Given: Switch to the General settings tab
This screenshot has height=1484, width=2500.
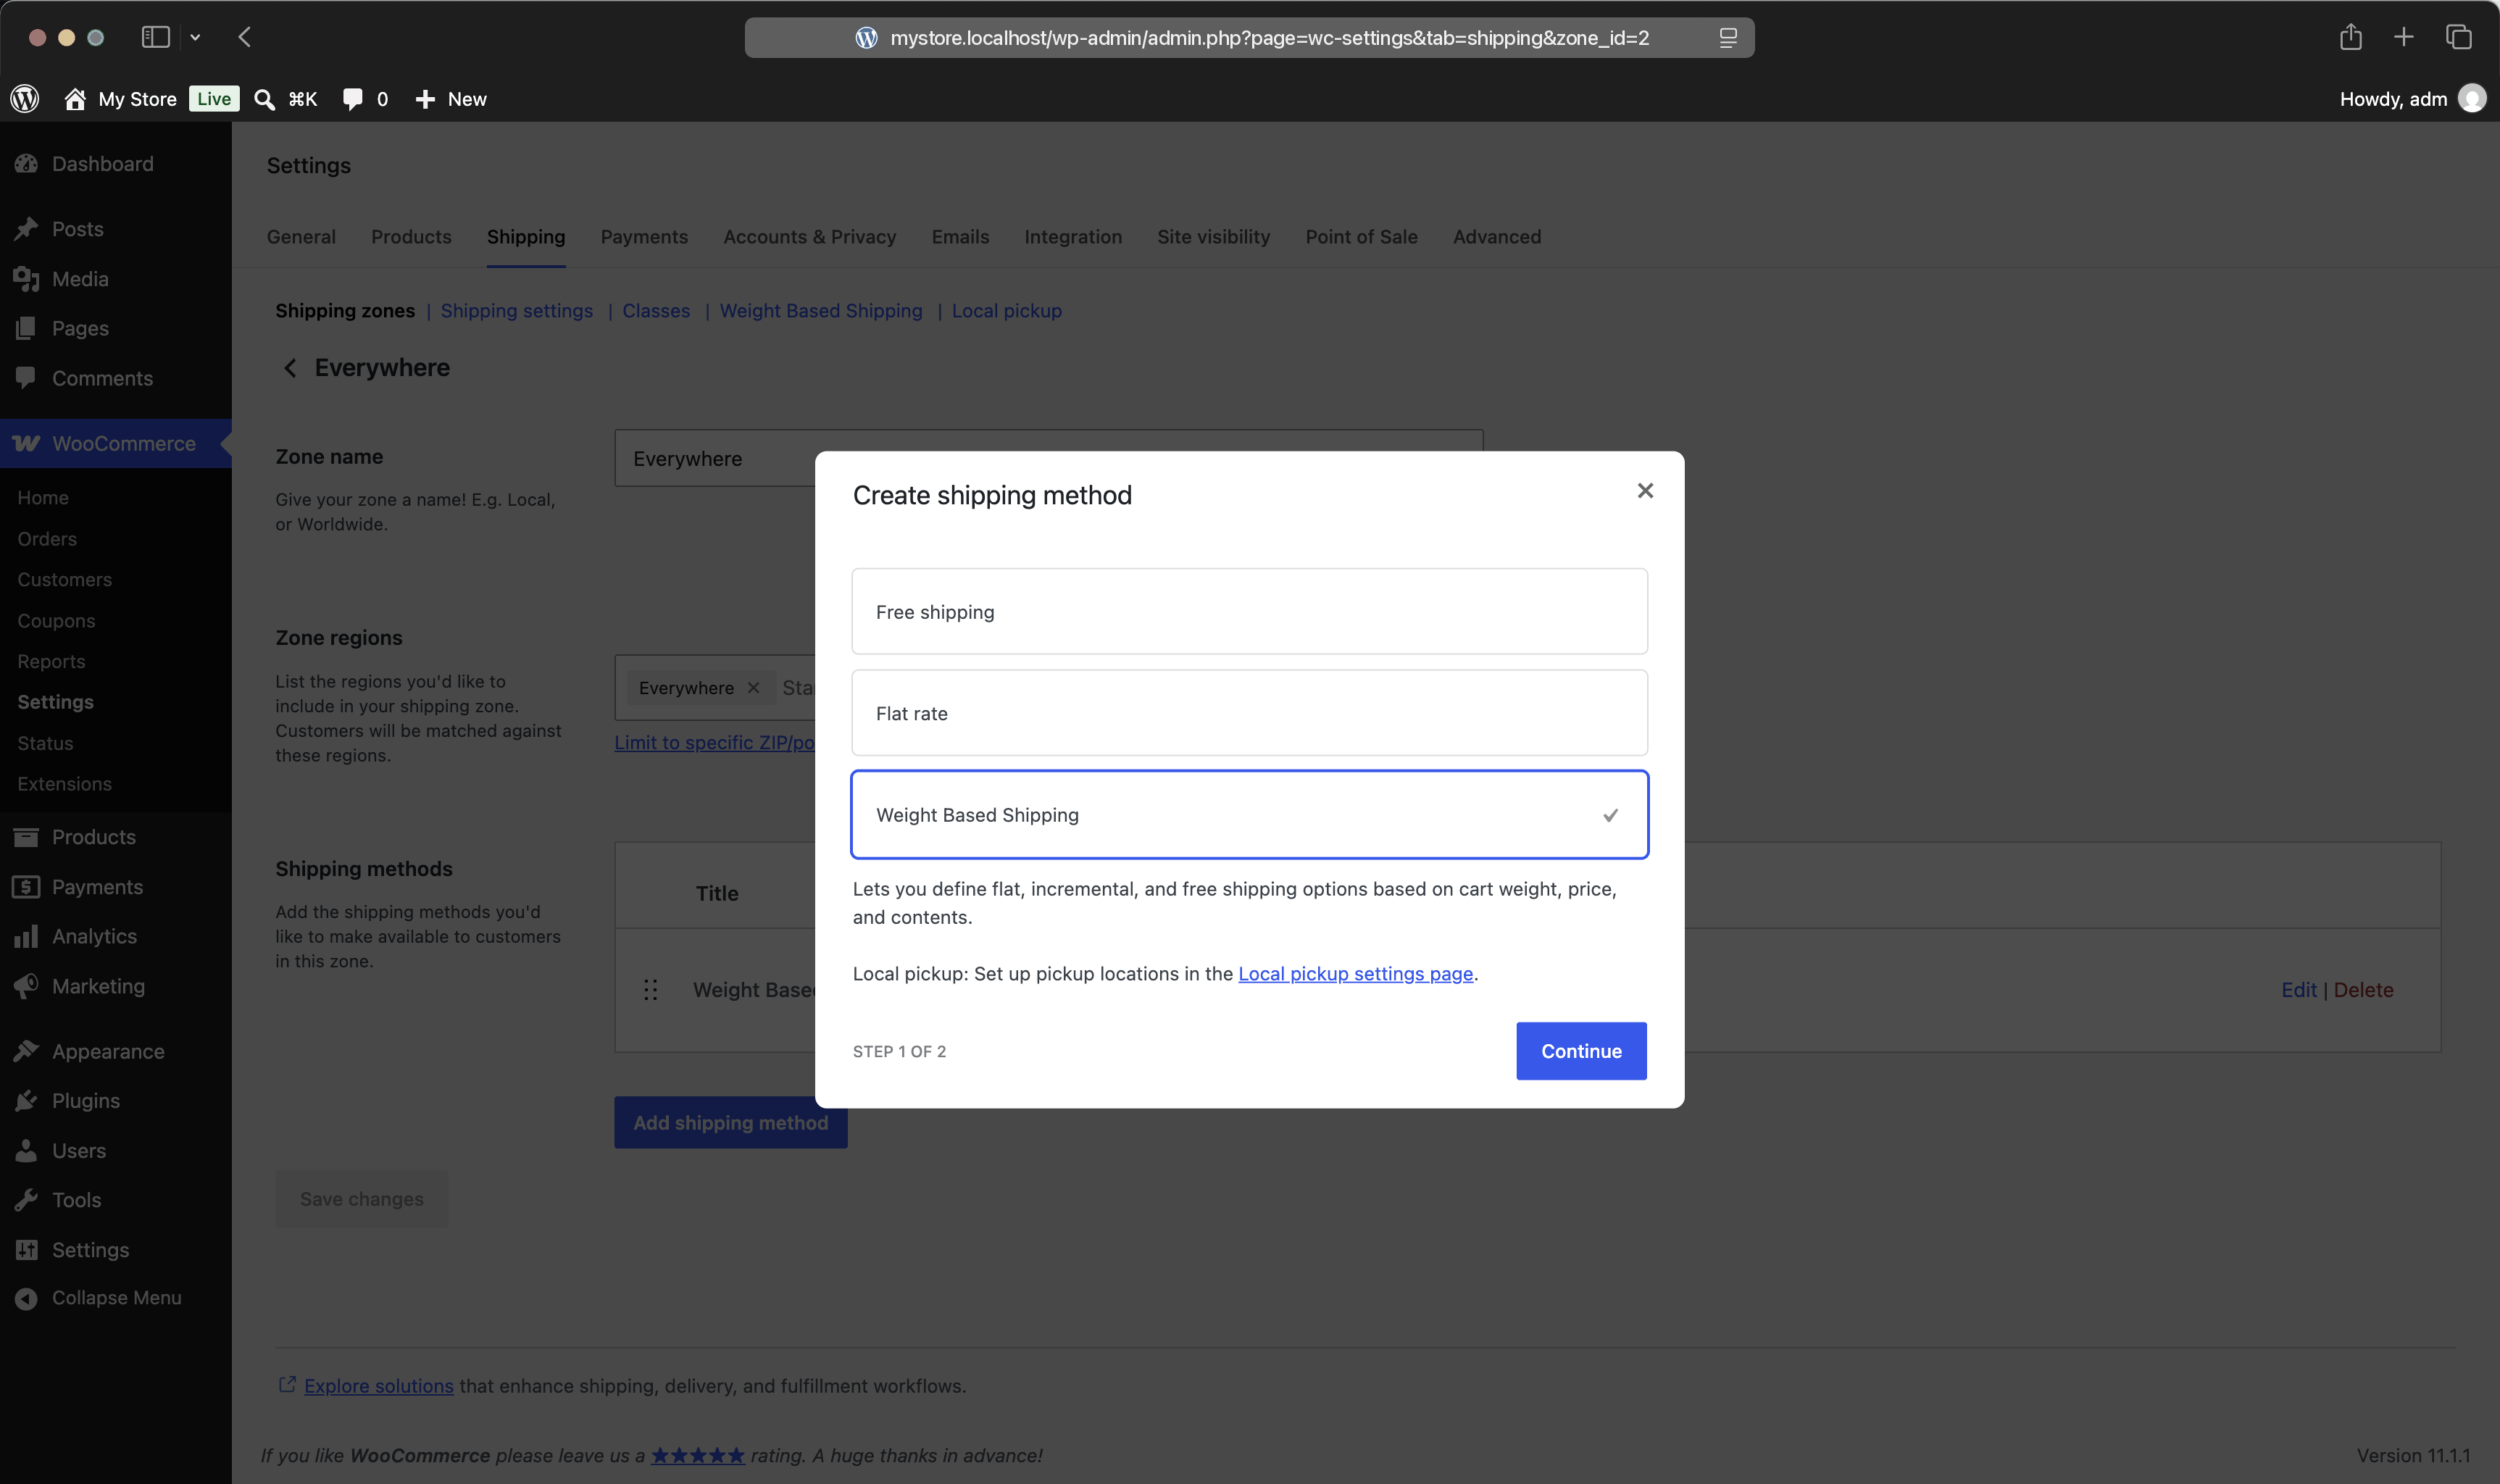Looking at the screenshot, I should click(301, 237).
